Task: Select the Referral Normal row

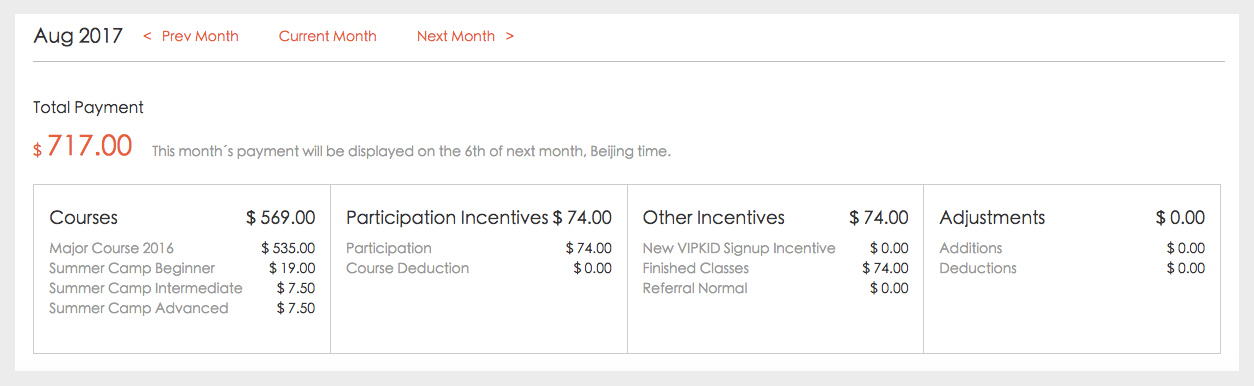Action: click(776, 288)
